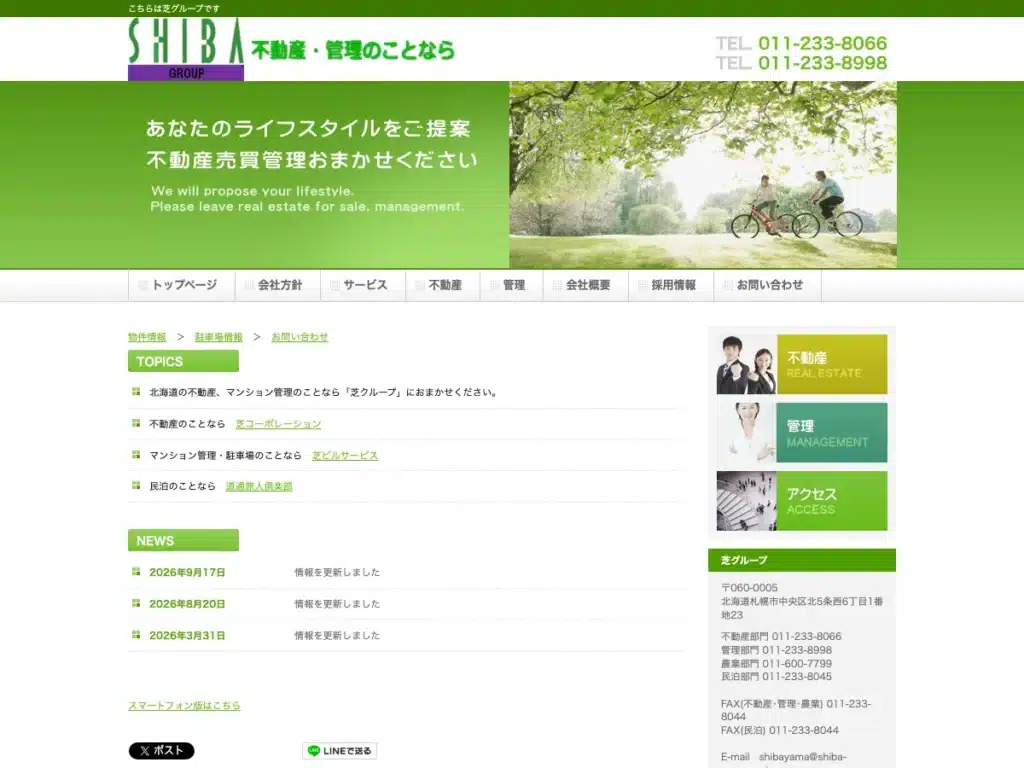Click the SHIBA GROUP logo
Viewport: 1024px width, 768px height.
(x=186, y=49)
